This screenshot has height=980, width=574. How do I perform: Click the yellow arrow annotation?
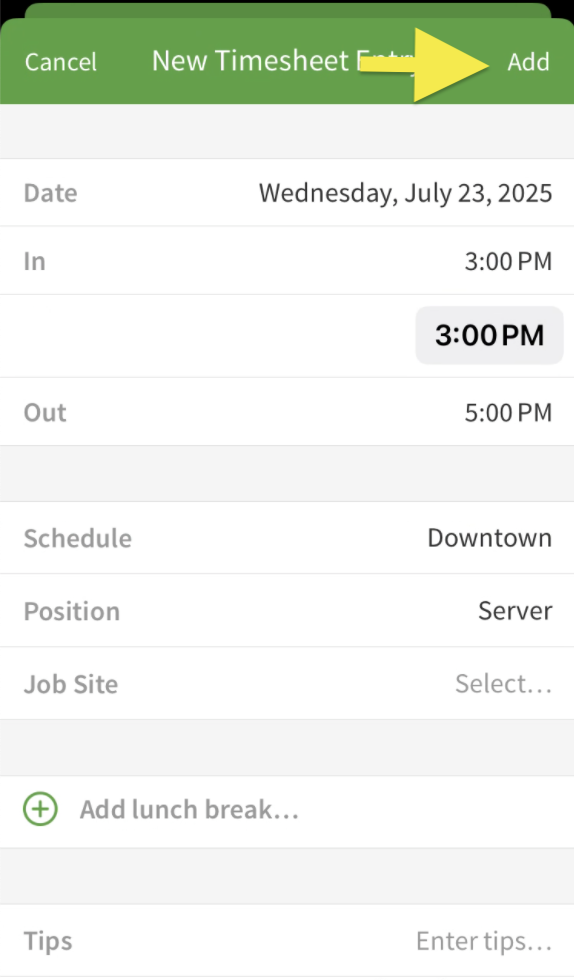tap(425, 64)
